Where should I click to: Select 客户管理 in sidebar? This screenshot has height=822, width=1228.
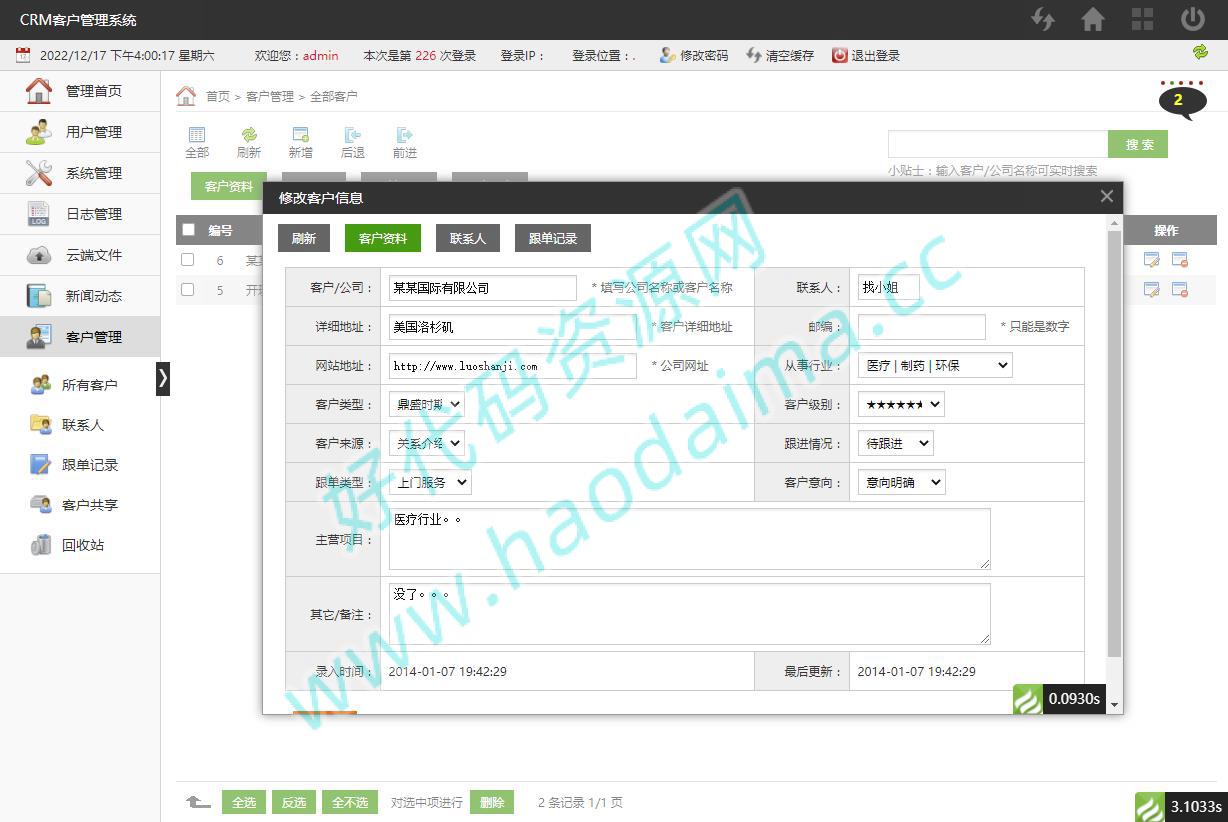80,337
